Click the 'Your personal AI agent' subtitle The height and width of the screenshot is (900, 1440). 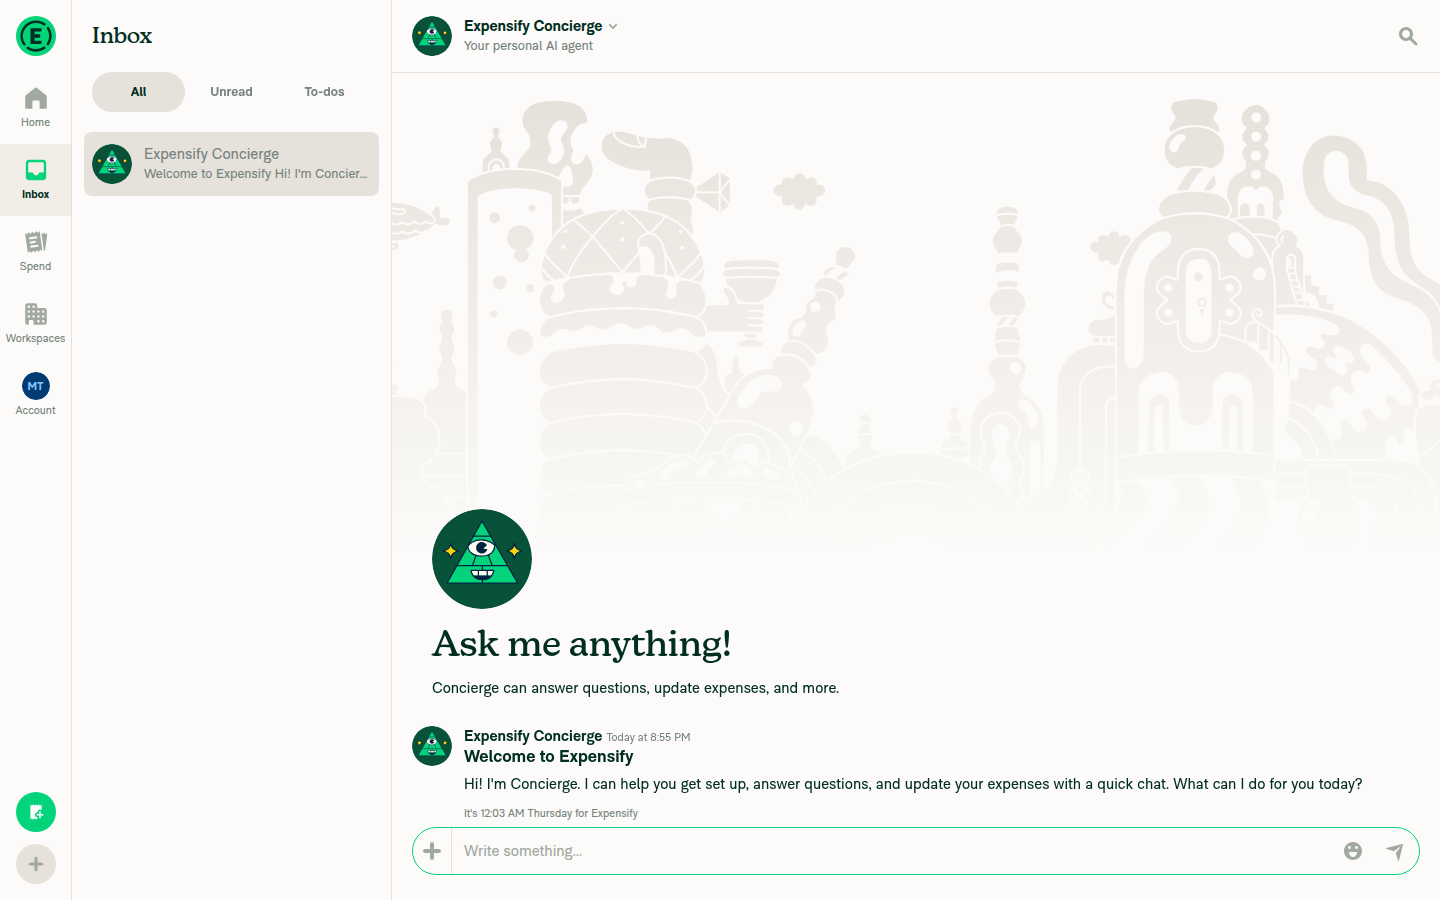[528, 46]
